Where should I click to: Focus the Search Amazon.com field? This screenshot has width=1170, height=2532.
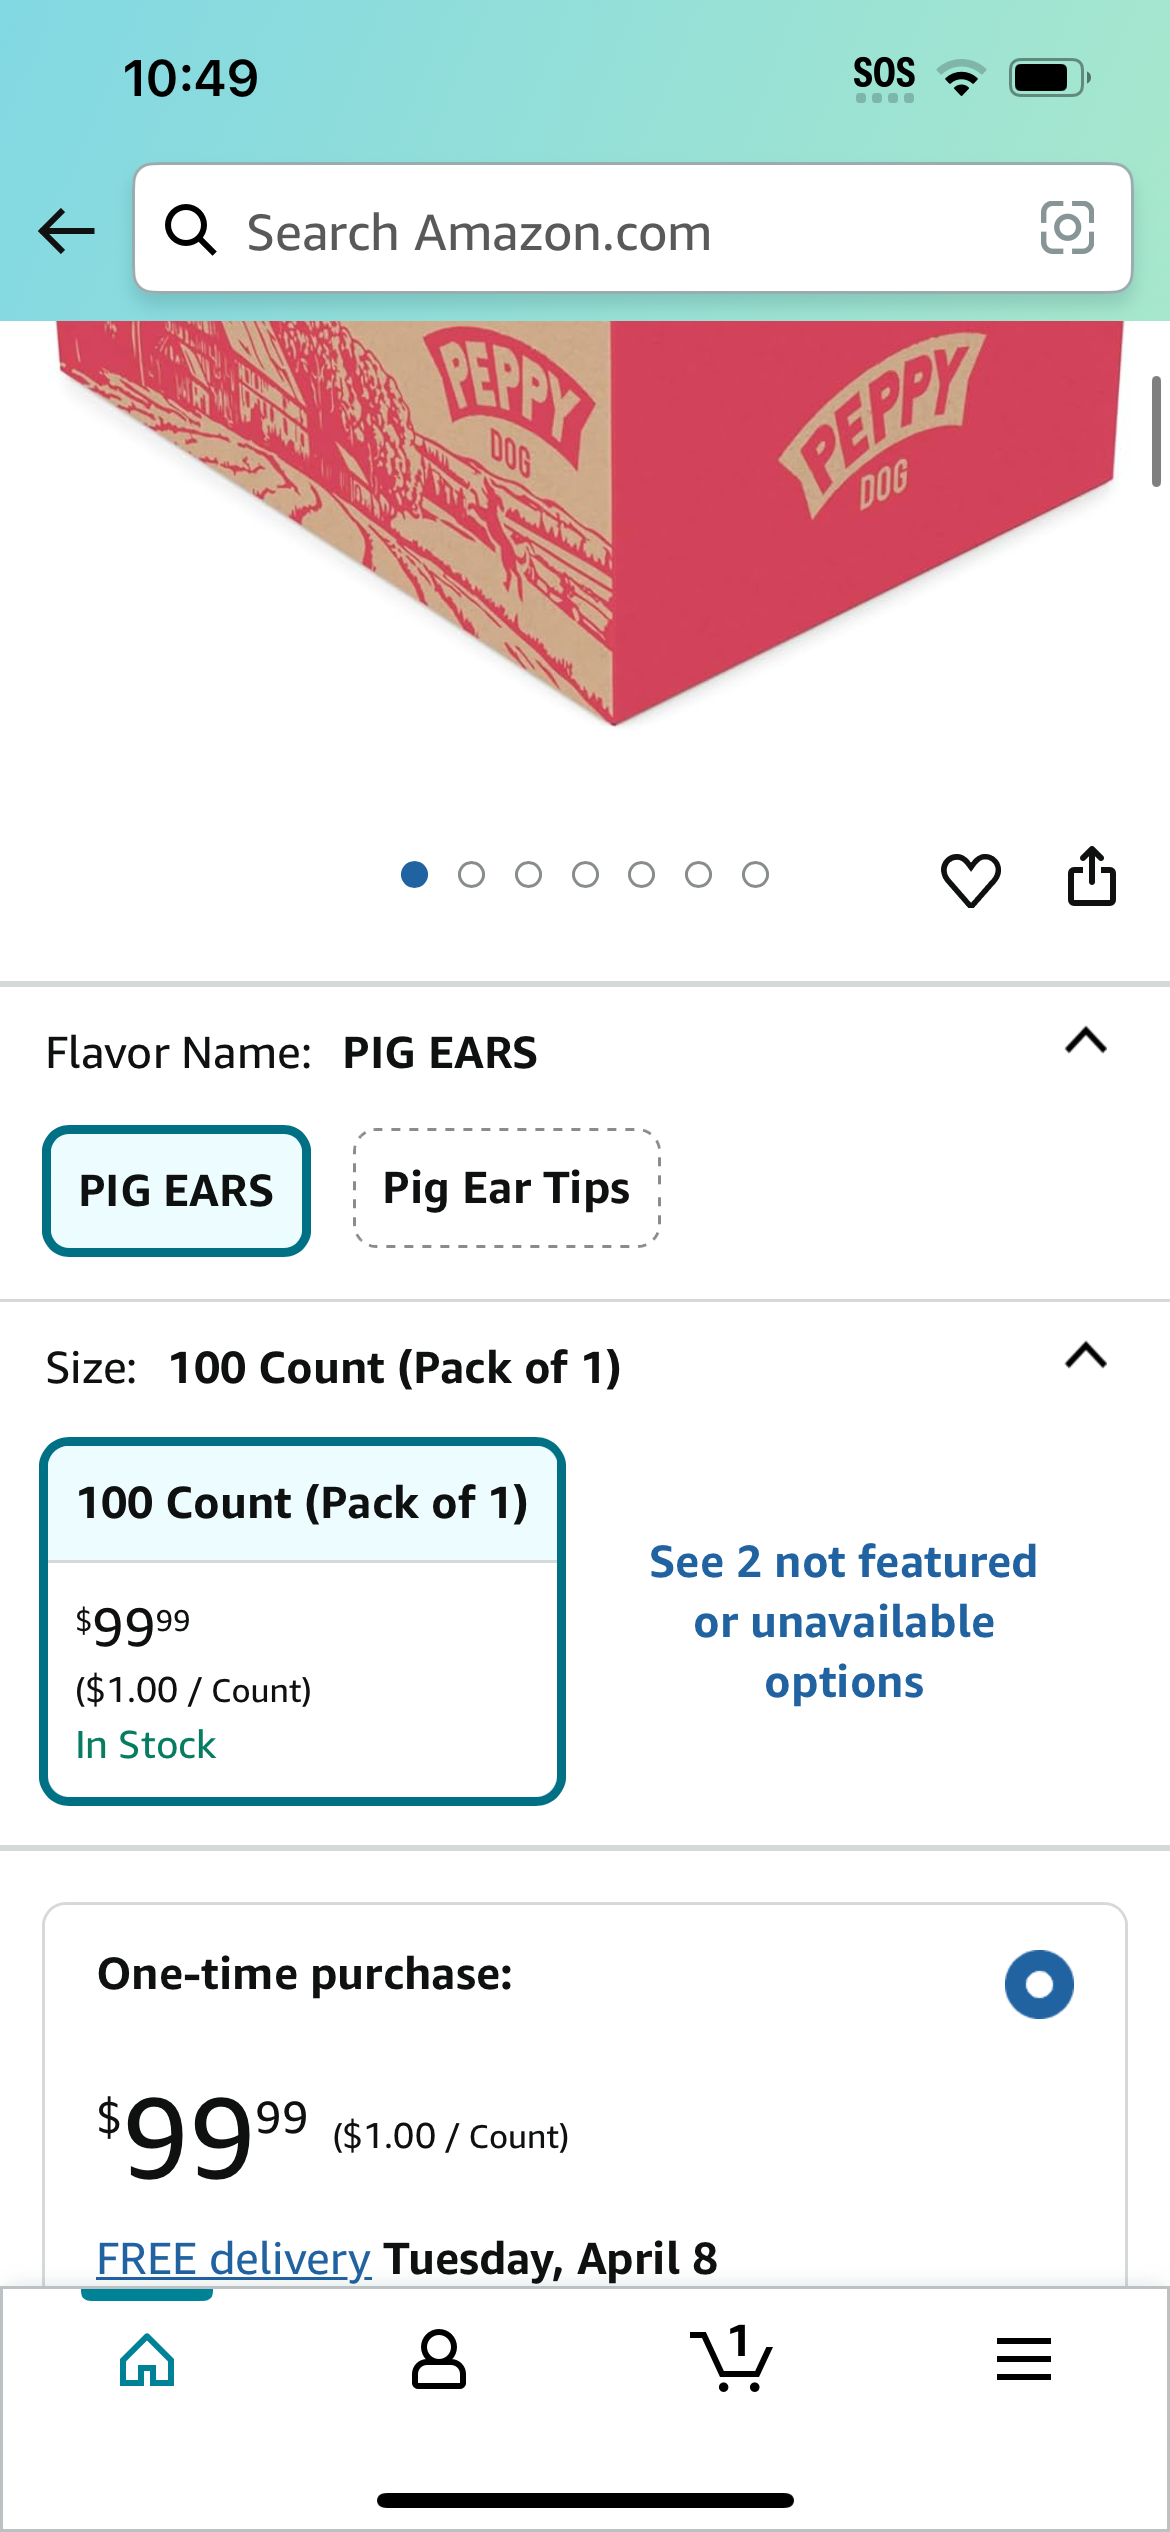[633, 228]
